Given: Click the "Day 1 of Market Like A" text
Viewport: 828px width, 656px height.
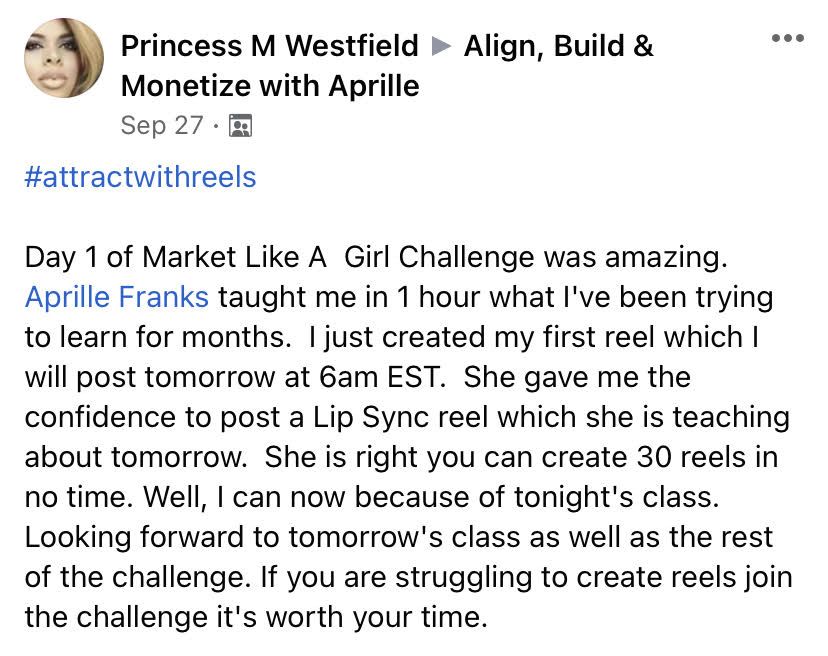Looking at the screenshot, I should [x=175, y=257].
